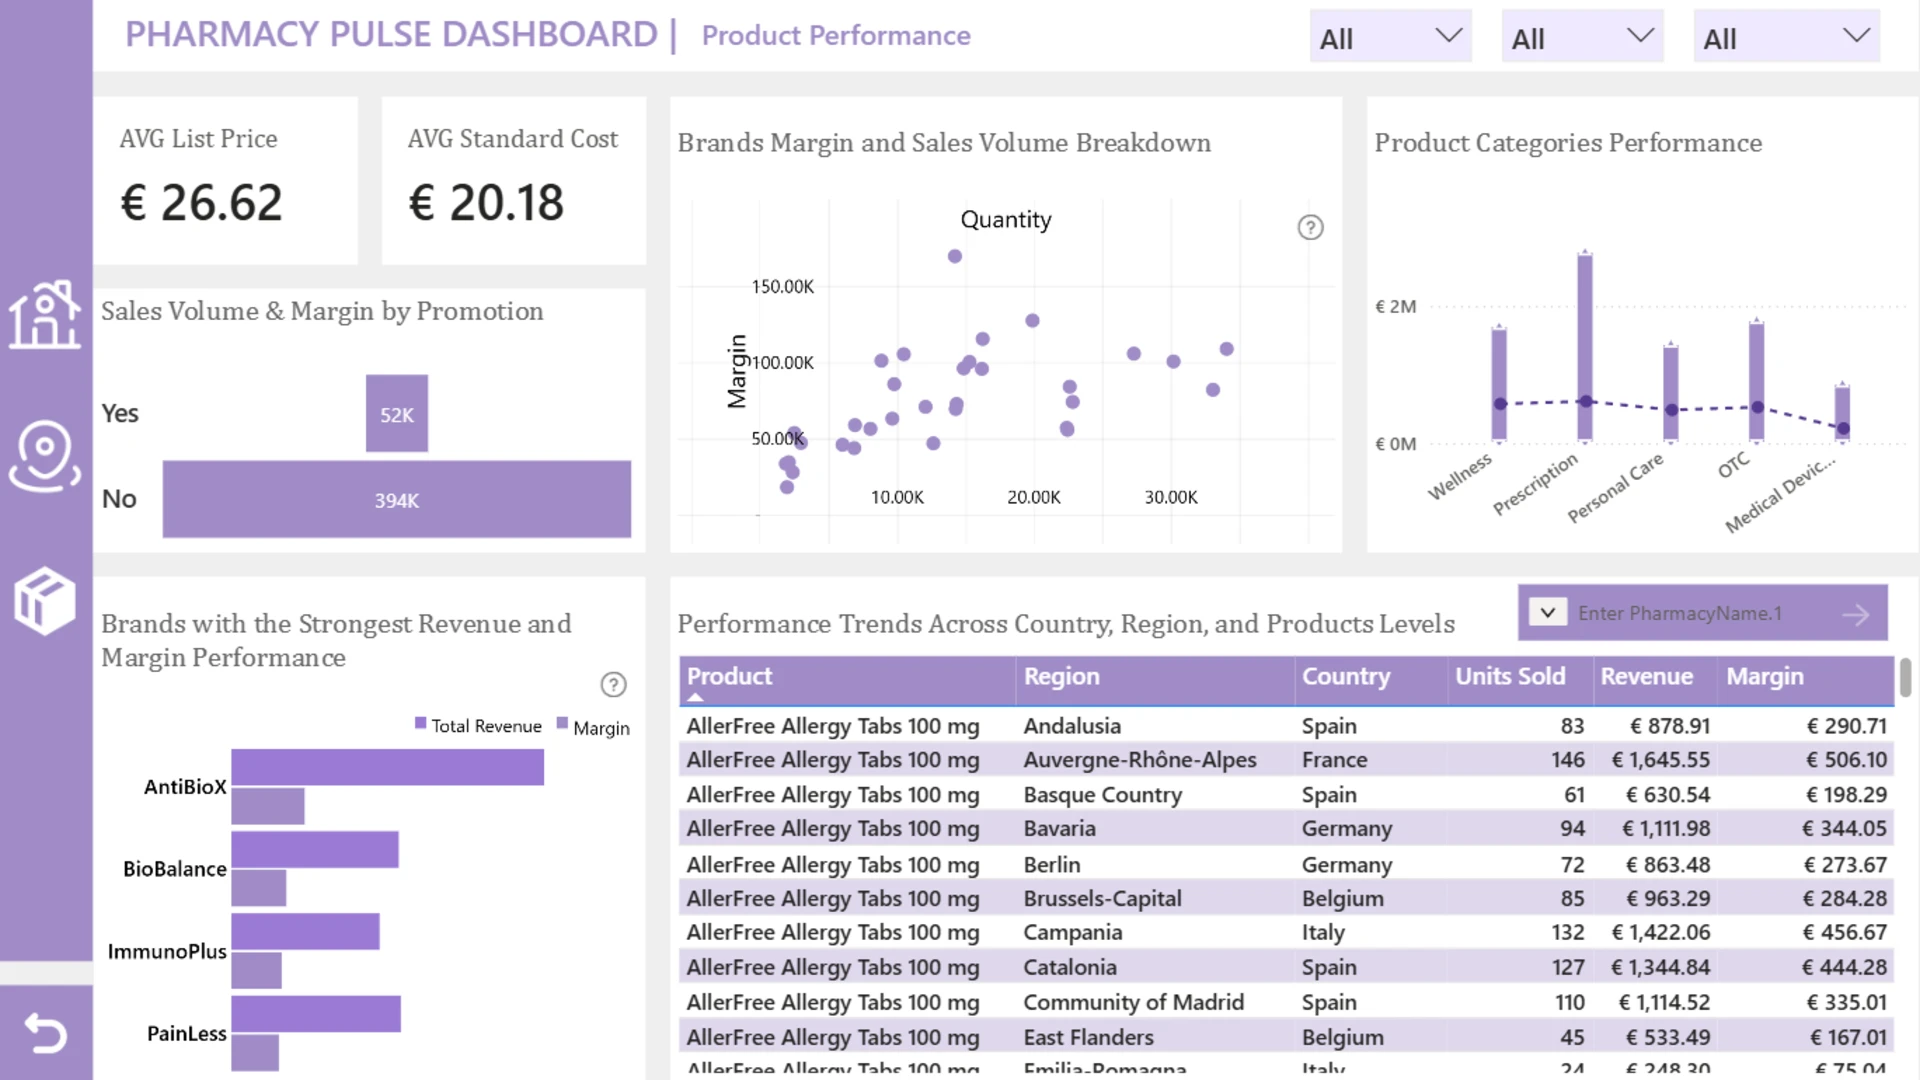Click the back arrow icon
Viewport: 1920px width, 1080px height.
(x=45, y=1032)
